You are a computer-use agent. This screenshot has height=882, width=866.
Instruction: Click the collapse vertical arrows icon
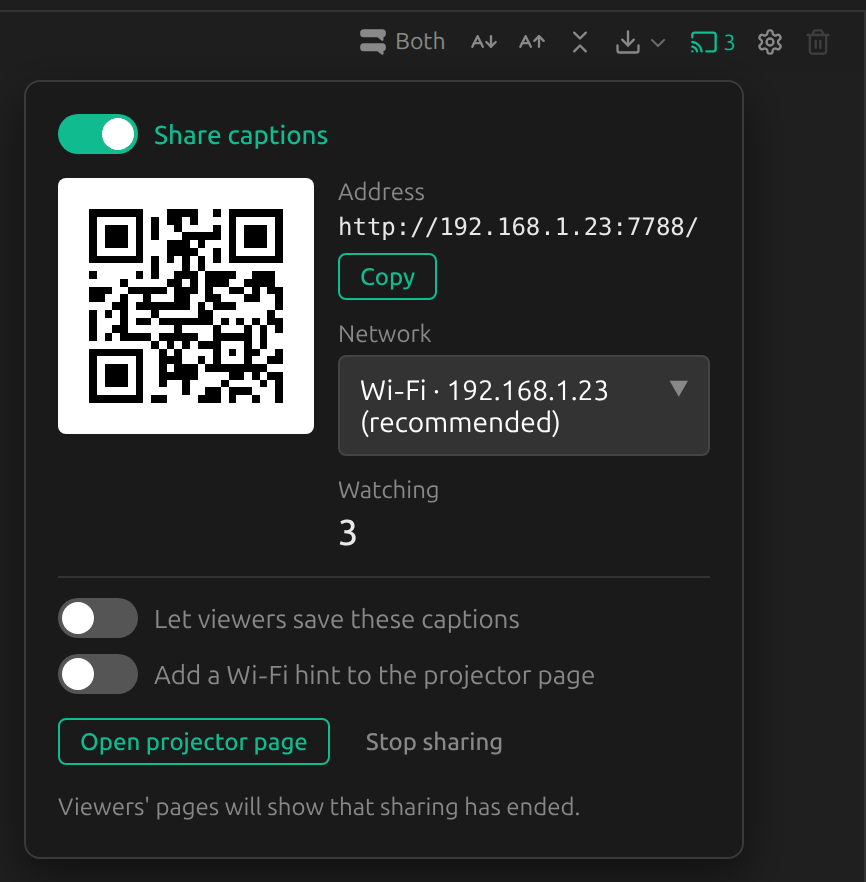[x=580, y=42]
